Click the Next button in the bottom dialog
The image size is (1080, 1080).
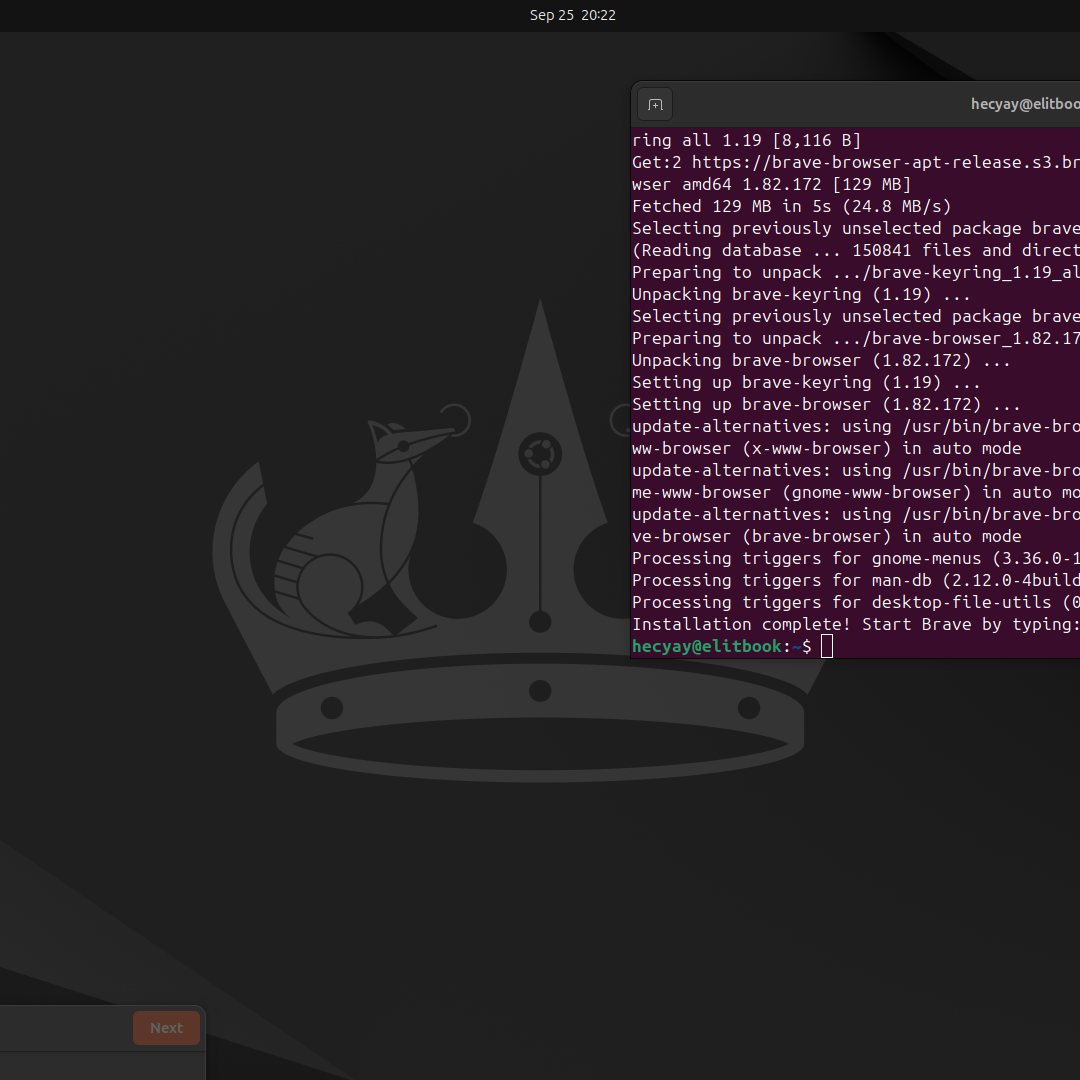point(167,1028)
